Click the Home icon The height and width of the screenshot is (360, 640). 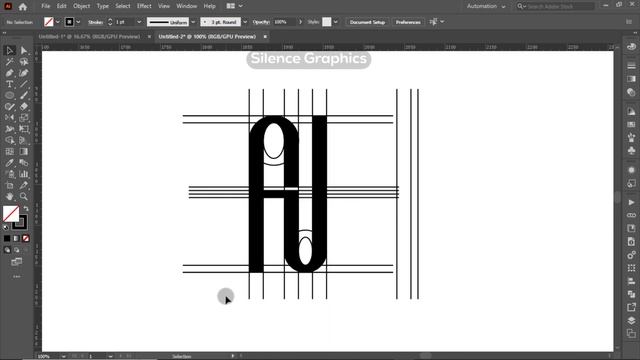point(23,7)
